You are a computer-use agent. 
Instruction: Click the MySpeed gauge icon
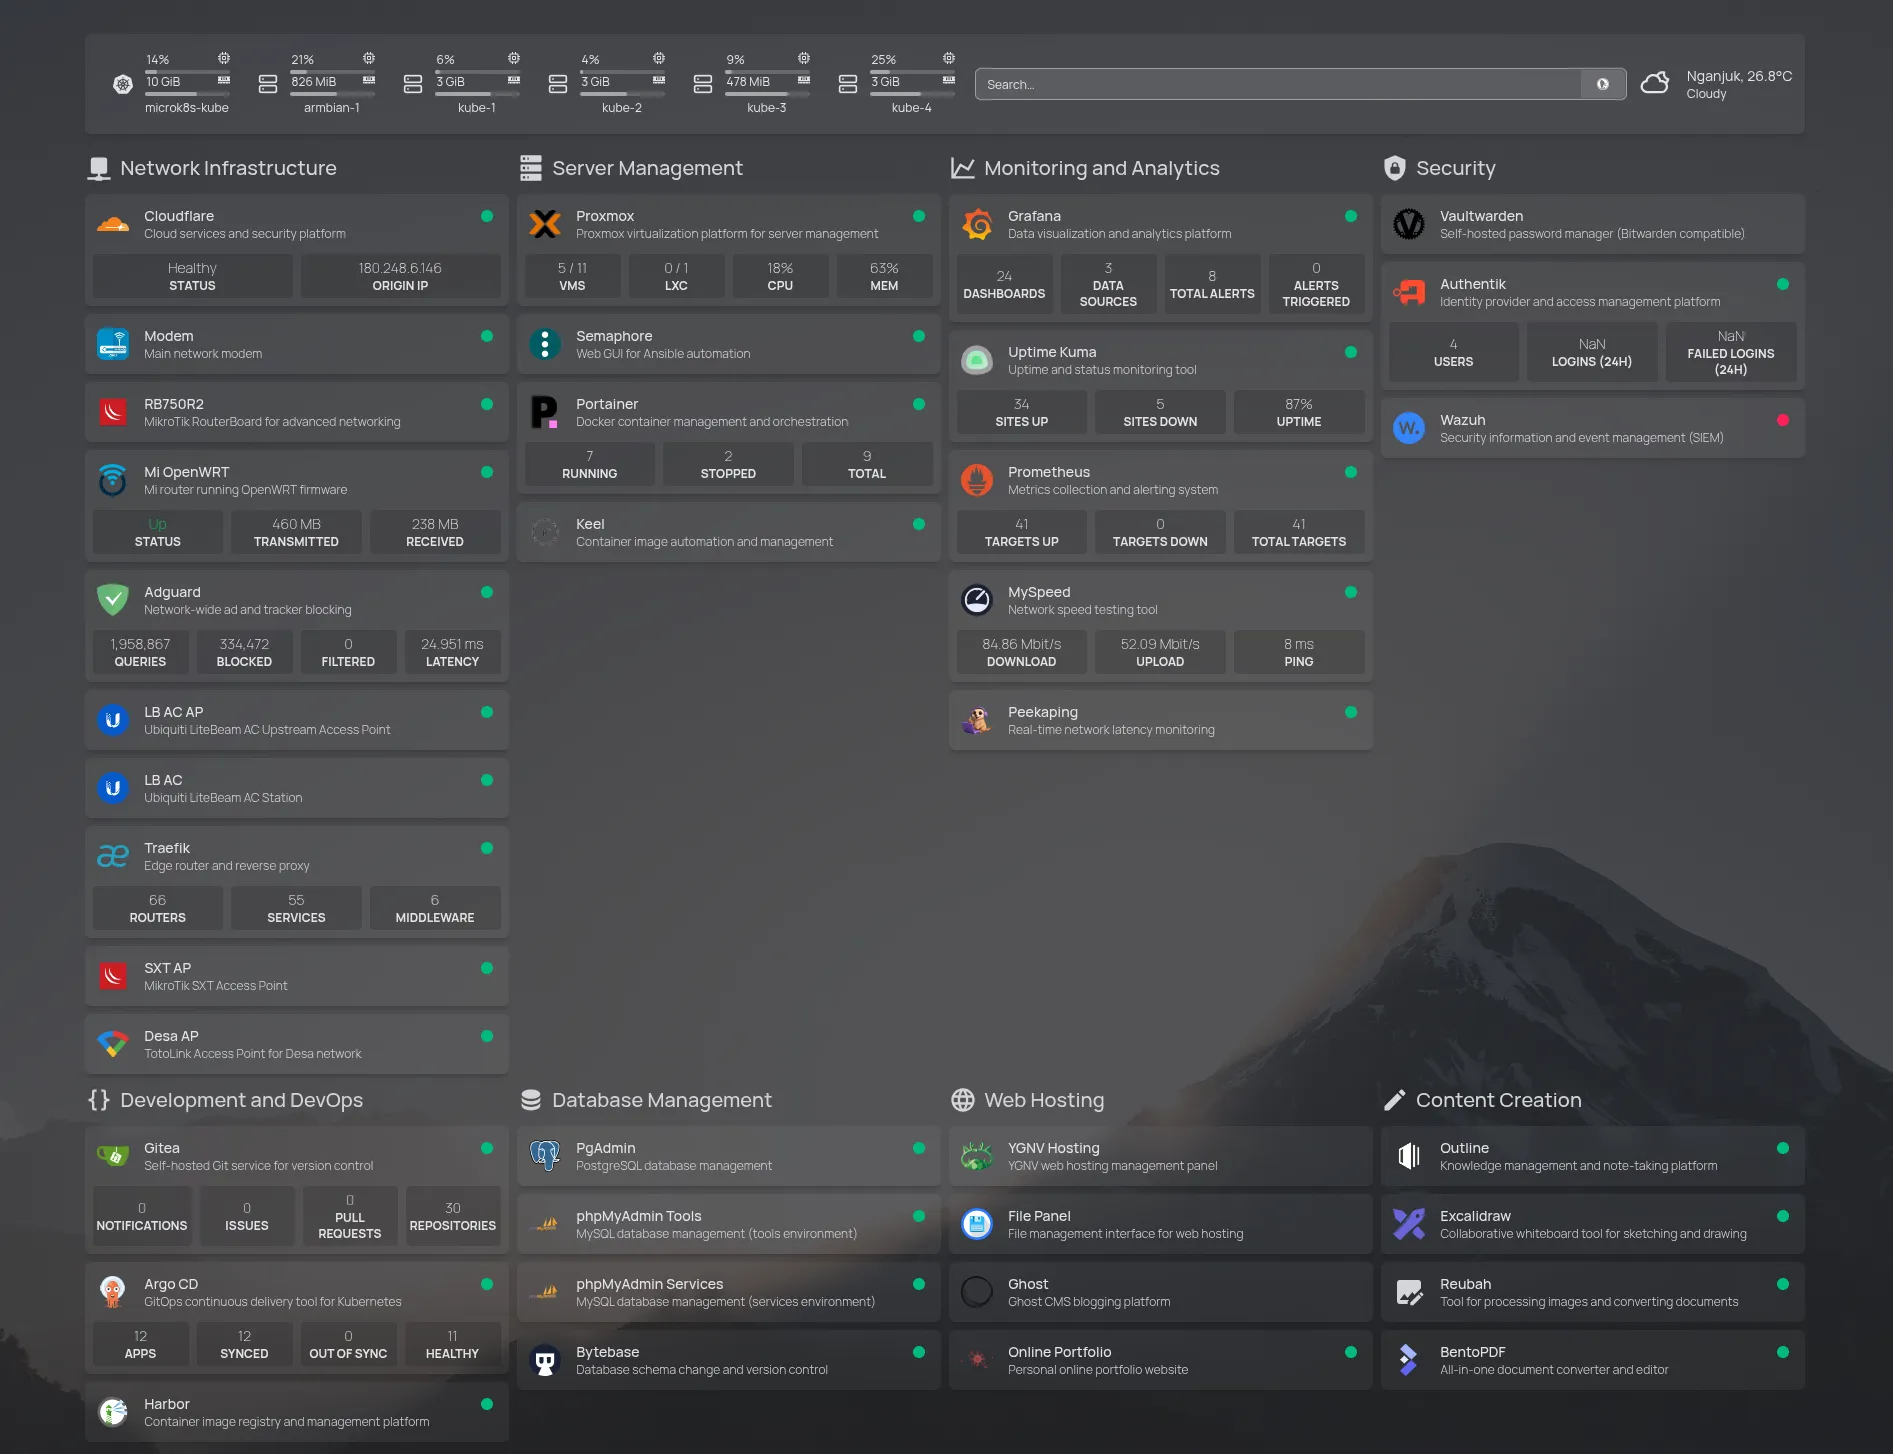click(x=977, y=600)
